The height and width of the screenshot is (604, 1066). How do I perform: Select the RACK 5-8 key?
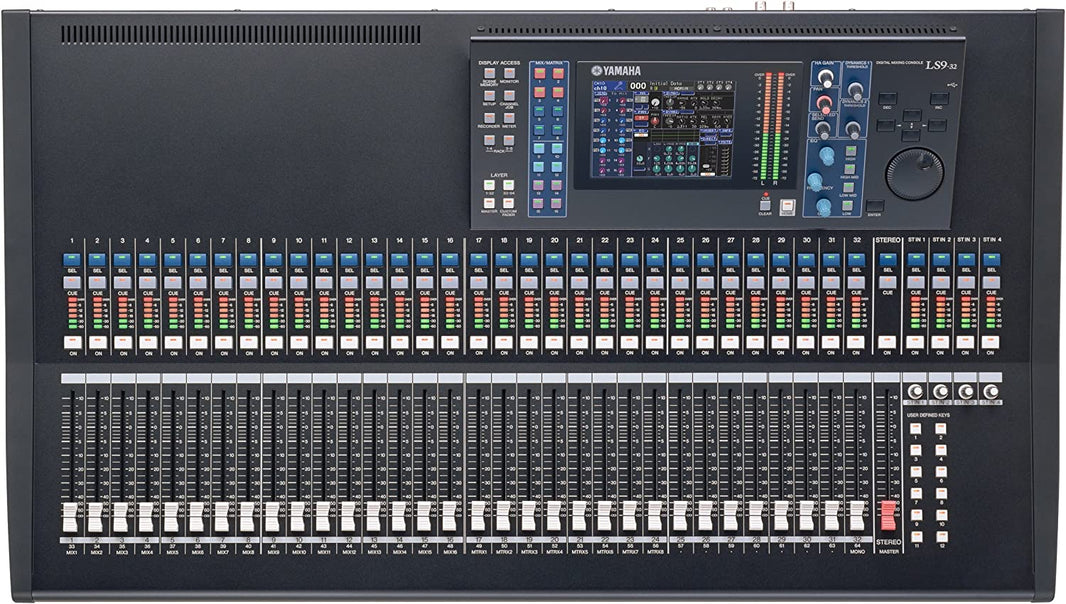pos(509,140)
